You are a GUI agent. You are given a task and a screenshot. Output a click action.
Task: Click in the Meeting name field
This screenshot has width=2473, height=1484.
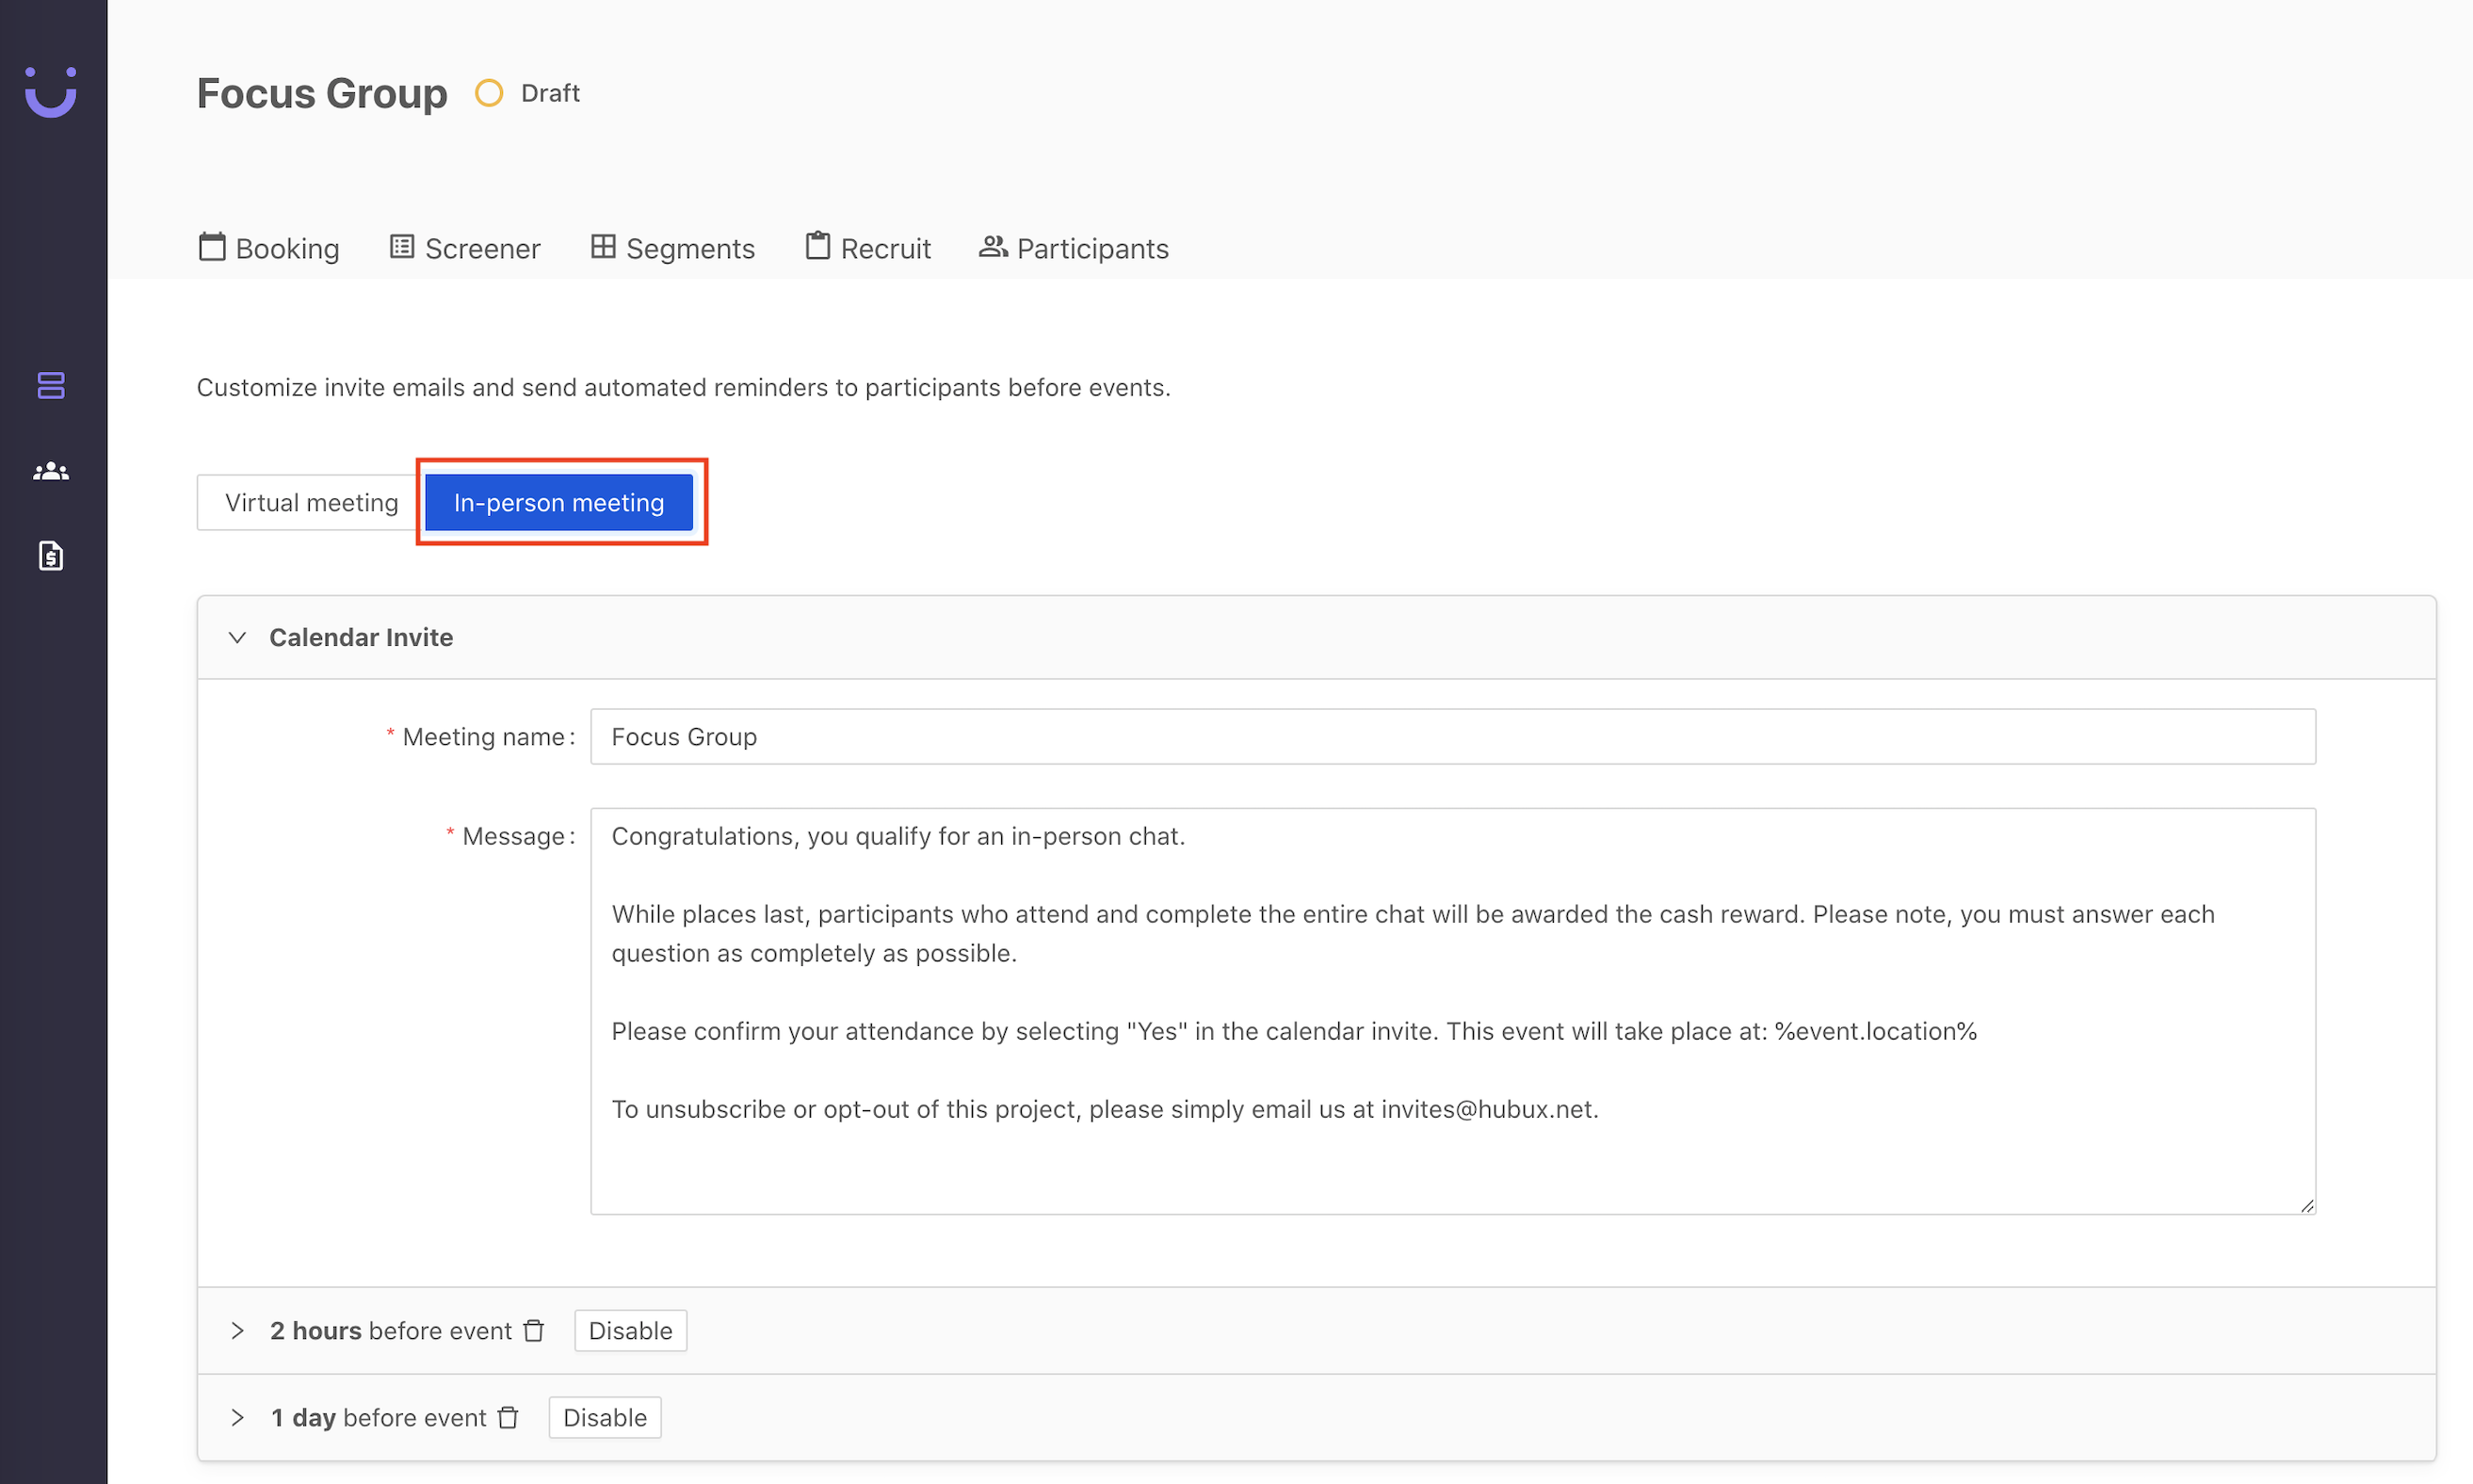tap(1452, 737)
